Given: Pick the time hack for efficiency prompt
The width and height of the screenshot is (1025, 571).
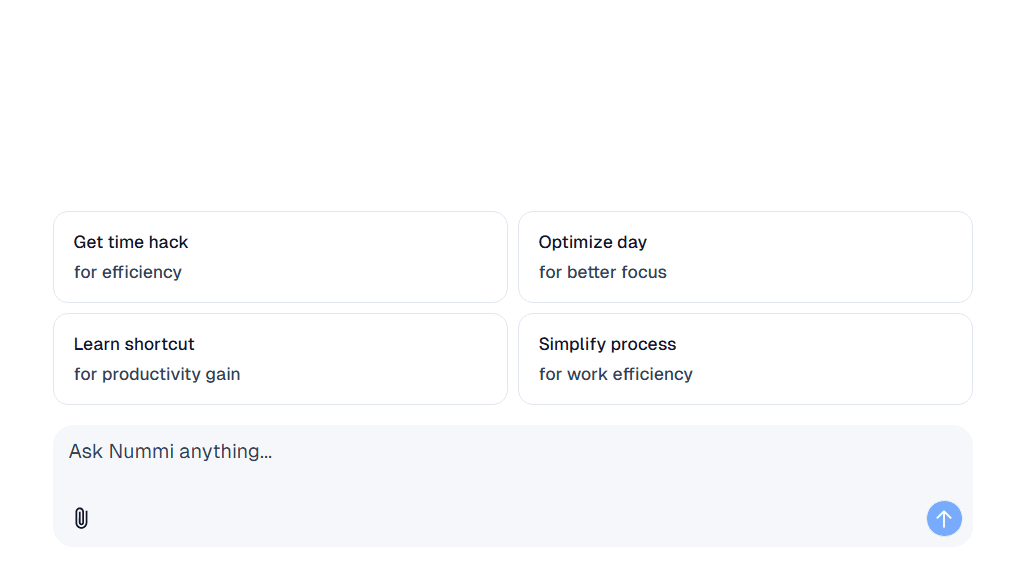Looking at the screenshot, I should (280, 257).
